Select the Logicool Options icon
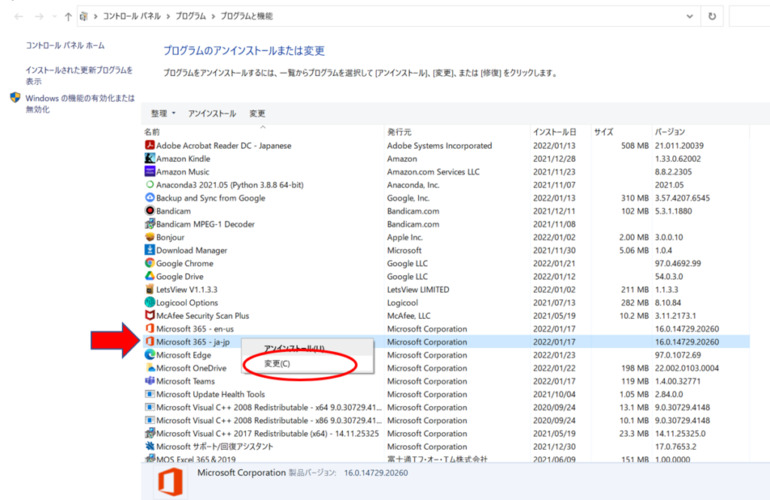This screenshot has height=500, width=770. (x=150, y=303)
